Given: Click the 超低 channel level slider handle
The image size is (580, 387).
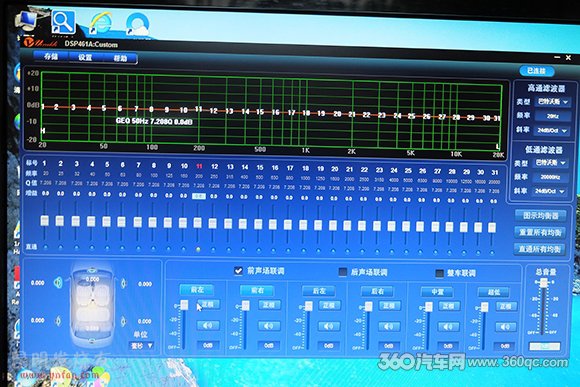Looking at the screenshot, I should point(484,307).
